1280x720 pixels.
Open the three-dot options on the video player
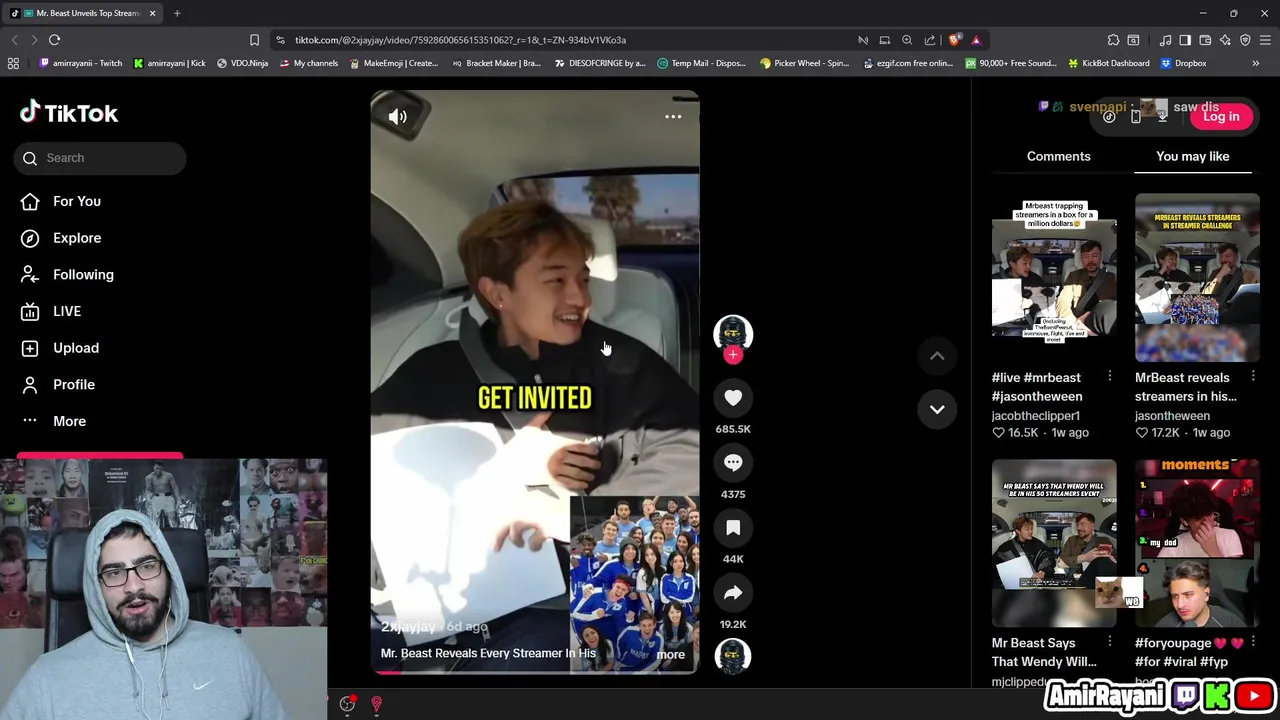coord(673,117)
